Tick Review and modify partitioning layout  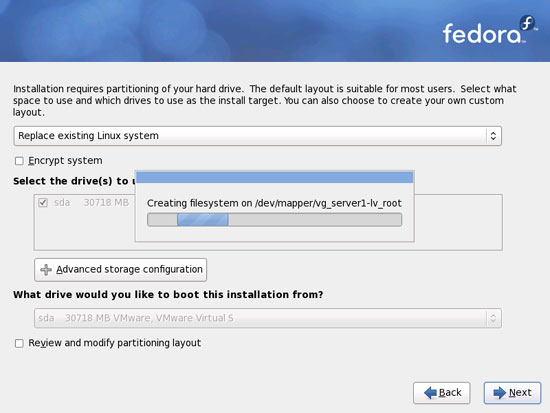pos(19,343)
